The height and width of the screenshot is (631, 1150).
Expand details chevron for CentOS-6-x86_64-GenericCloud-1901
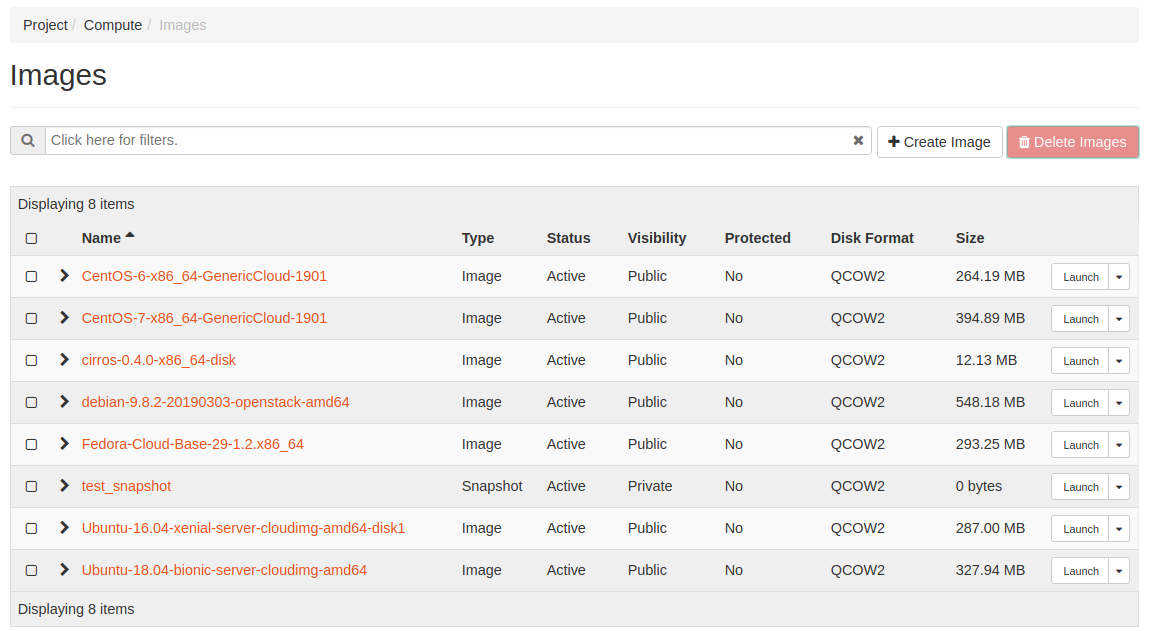(65, 276)
